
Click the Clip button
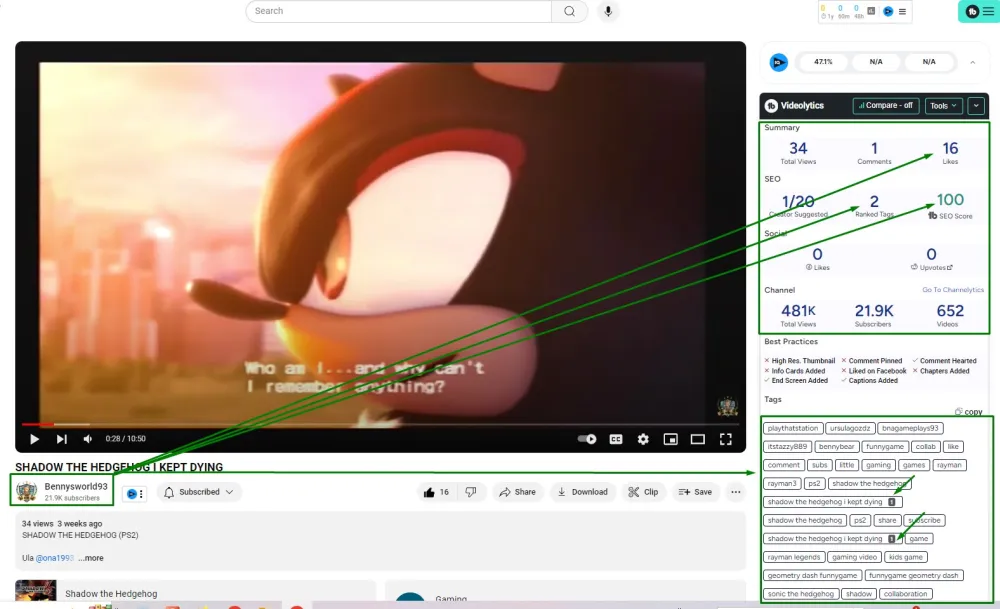click(x=643, y=492)
